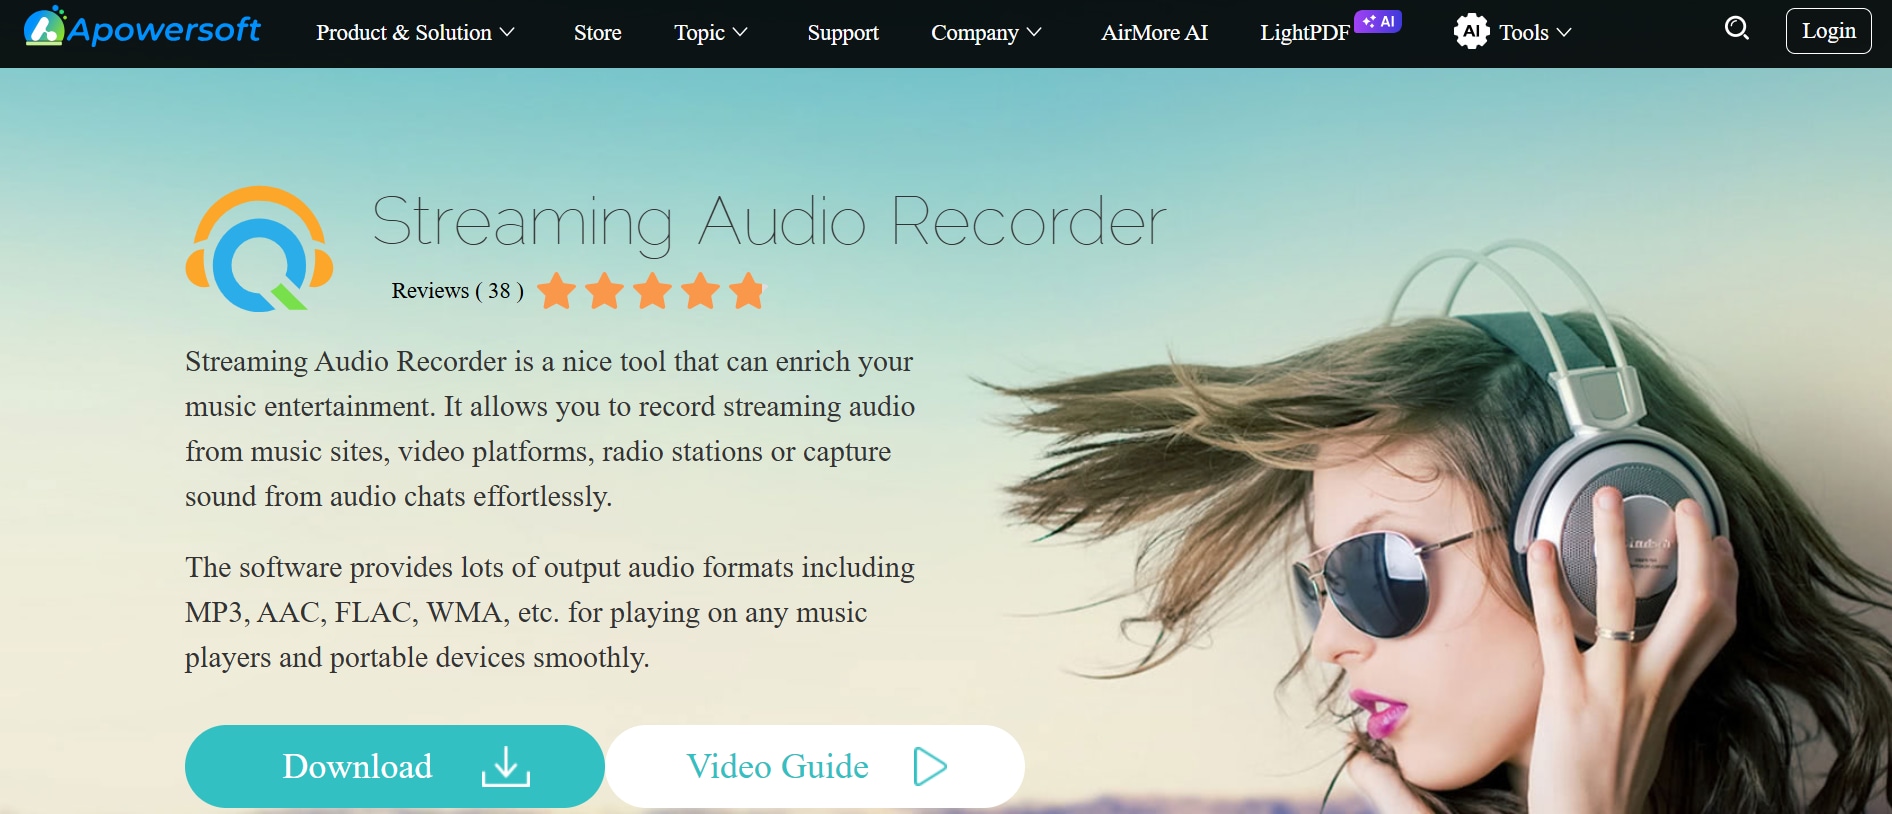
Task: Open the LightPDF menu item
Action: click(1305, 33)
